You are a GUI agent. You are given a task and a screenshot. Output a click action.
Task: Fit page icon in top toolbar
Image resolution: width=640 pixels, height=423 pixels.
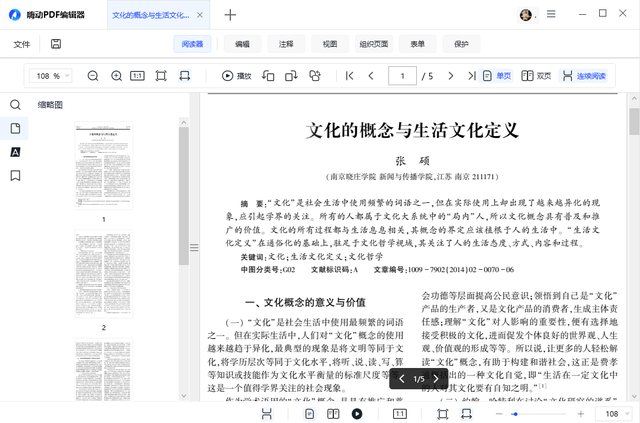click(161, 76)
